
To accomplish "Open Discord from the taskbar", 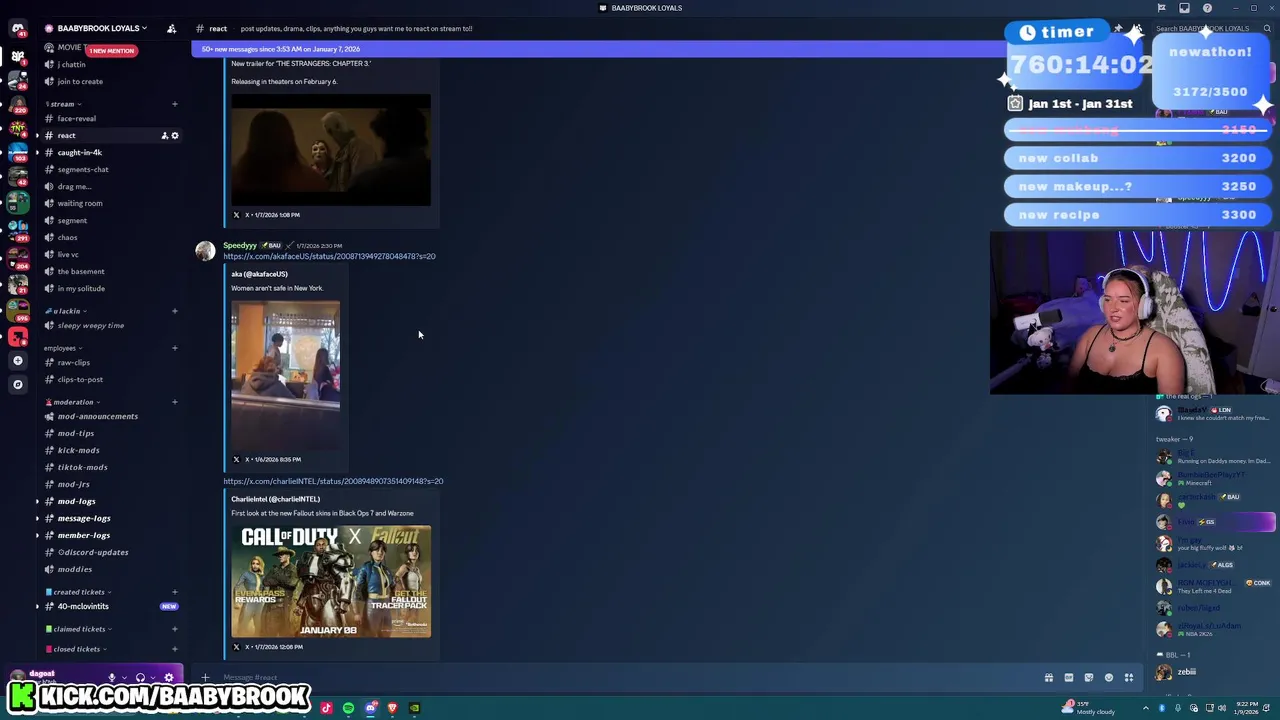I will pyautogui.click(x=370, y=708).
